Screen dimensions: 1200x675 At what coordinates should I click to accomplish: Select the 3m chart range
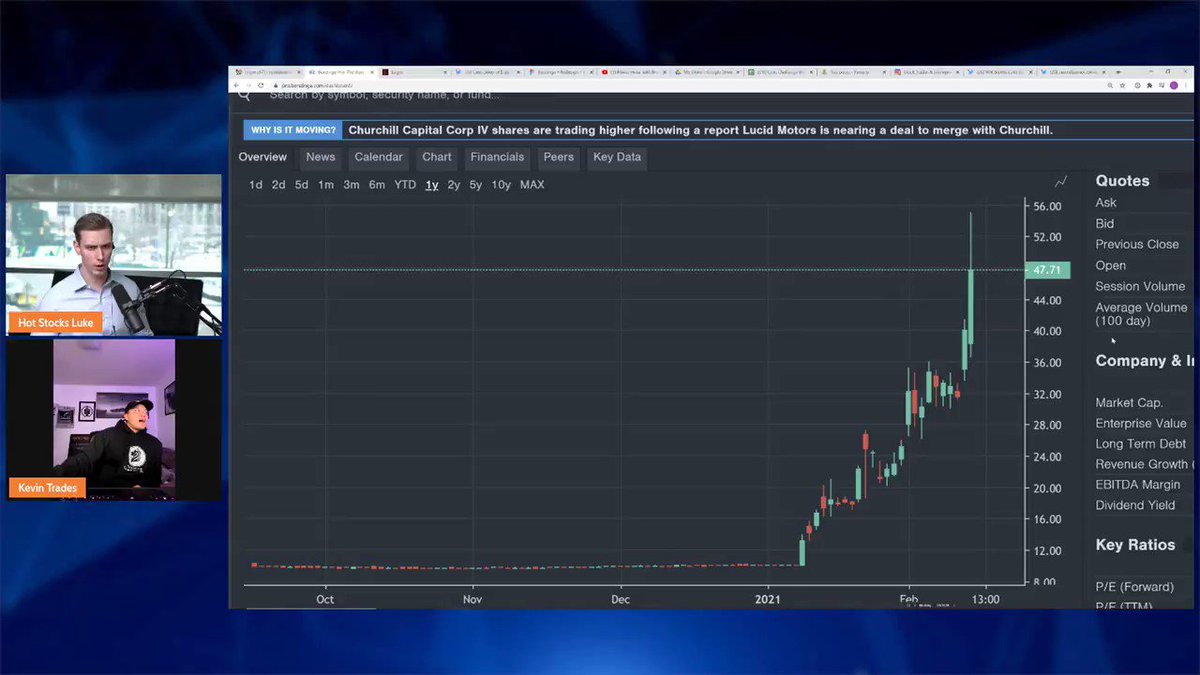click(351, 185)
